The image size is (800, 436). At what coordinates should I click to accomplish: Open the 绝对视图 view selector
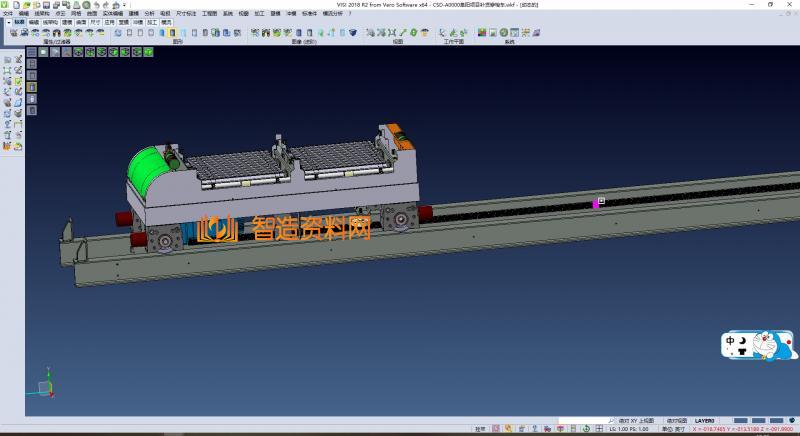click(678, 421)
